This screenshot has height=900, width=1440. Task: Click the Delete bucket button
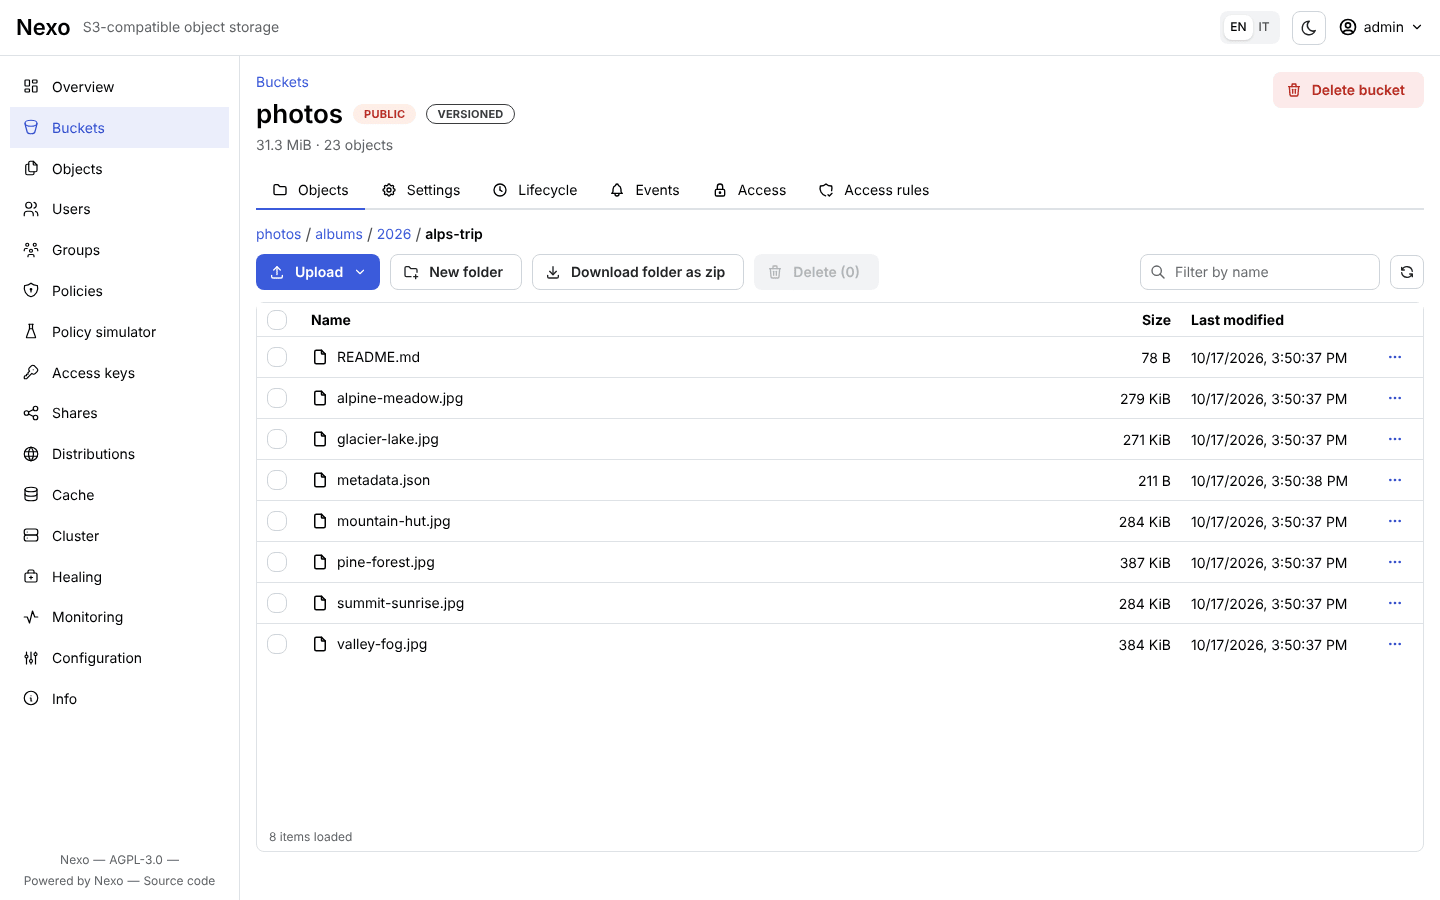click(x=1348, y=90)
